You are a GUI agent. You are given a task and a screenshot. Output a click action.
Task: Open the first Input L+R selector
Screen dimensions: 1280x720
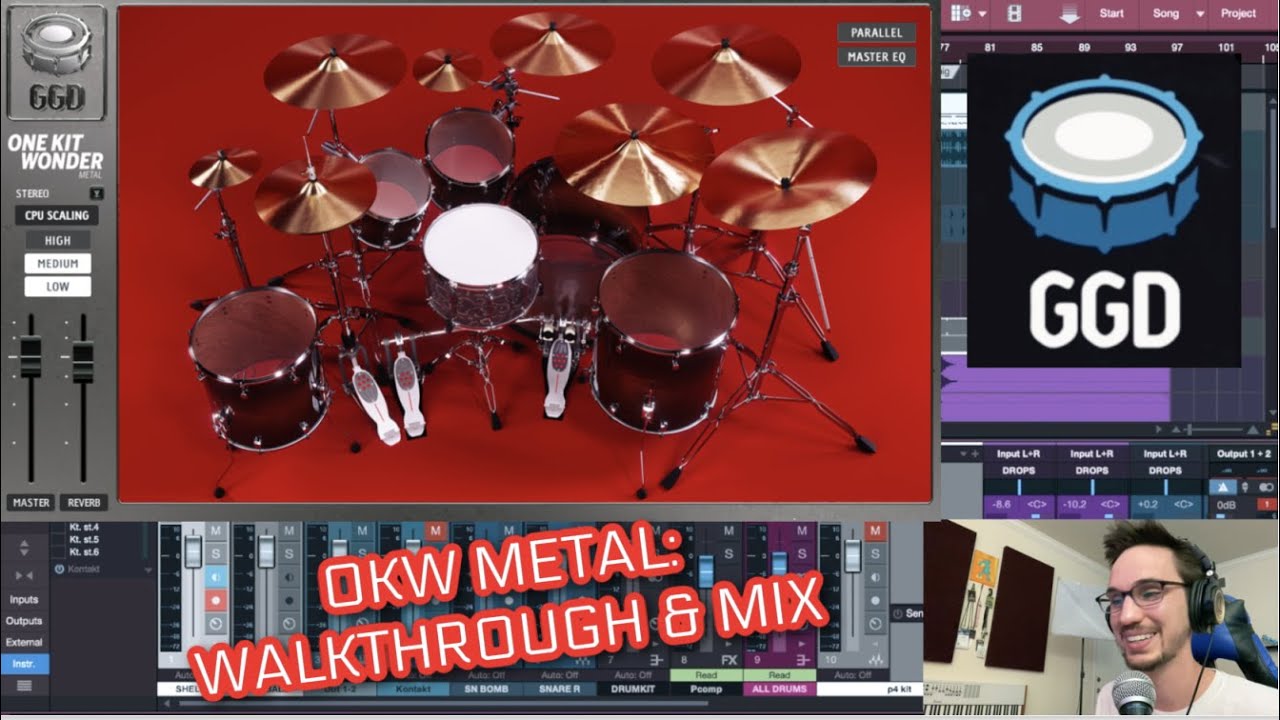(x=1018, y=454)
